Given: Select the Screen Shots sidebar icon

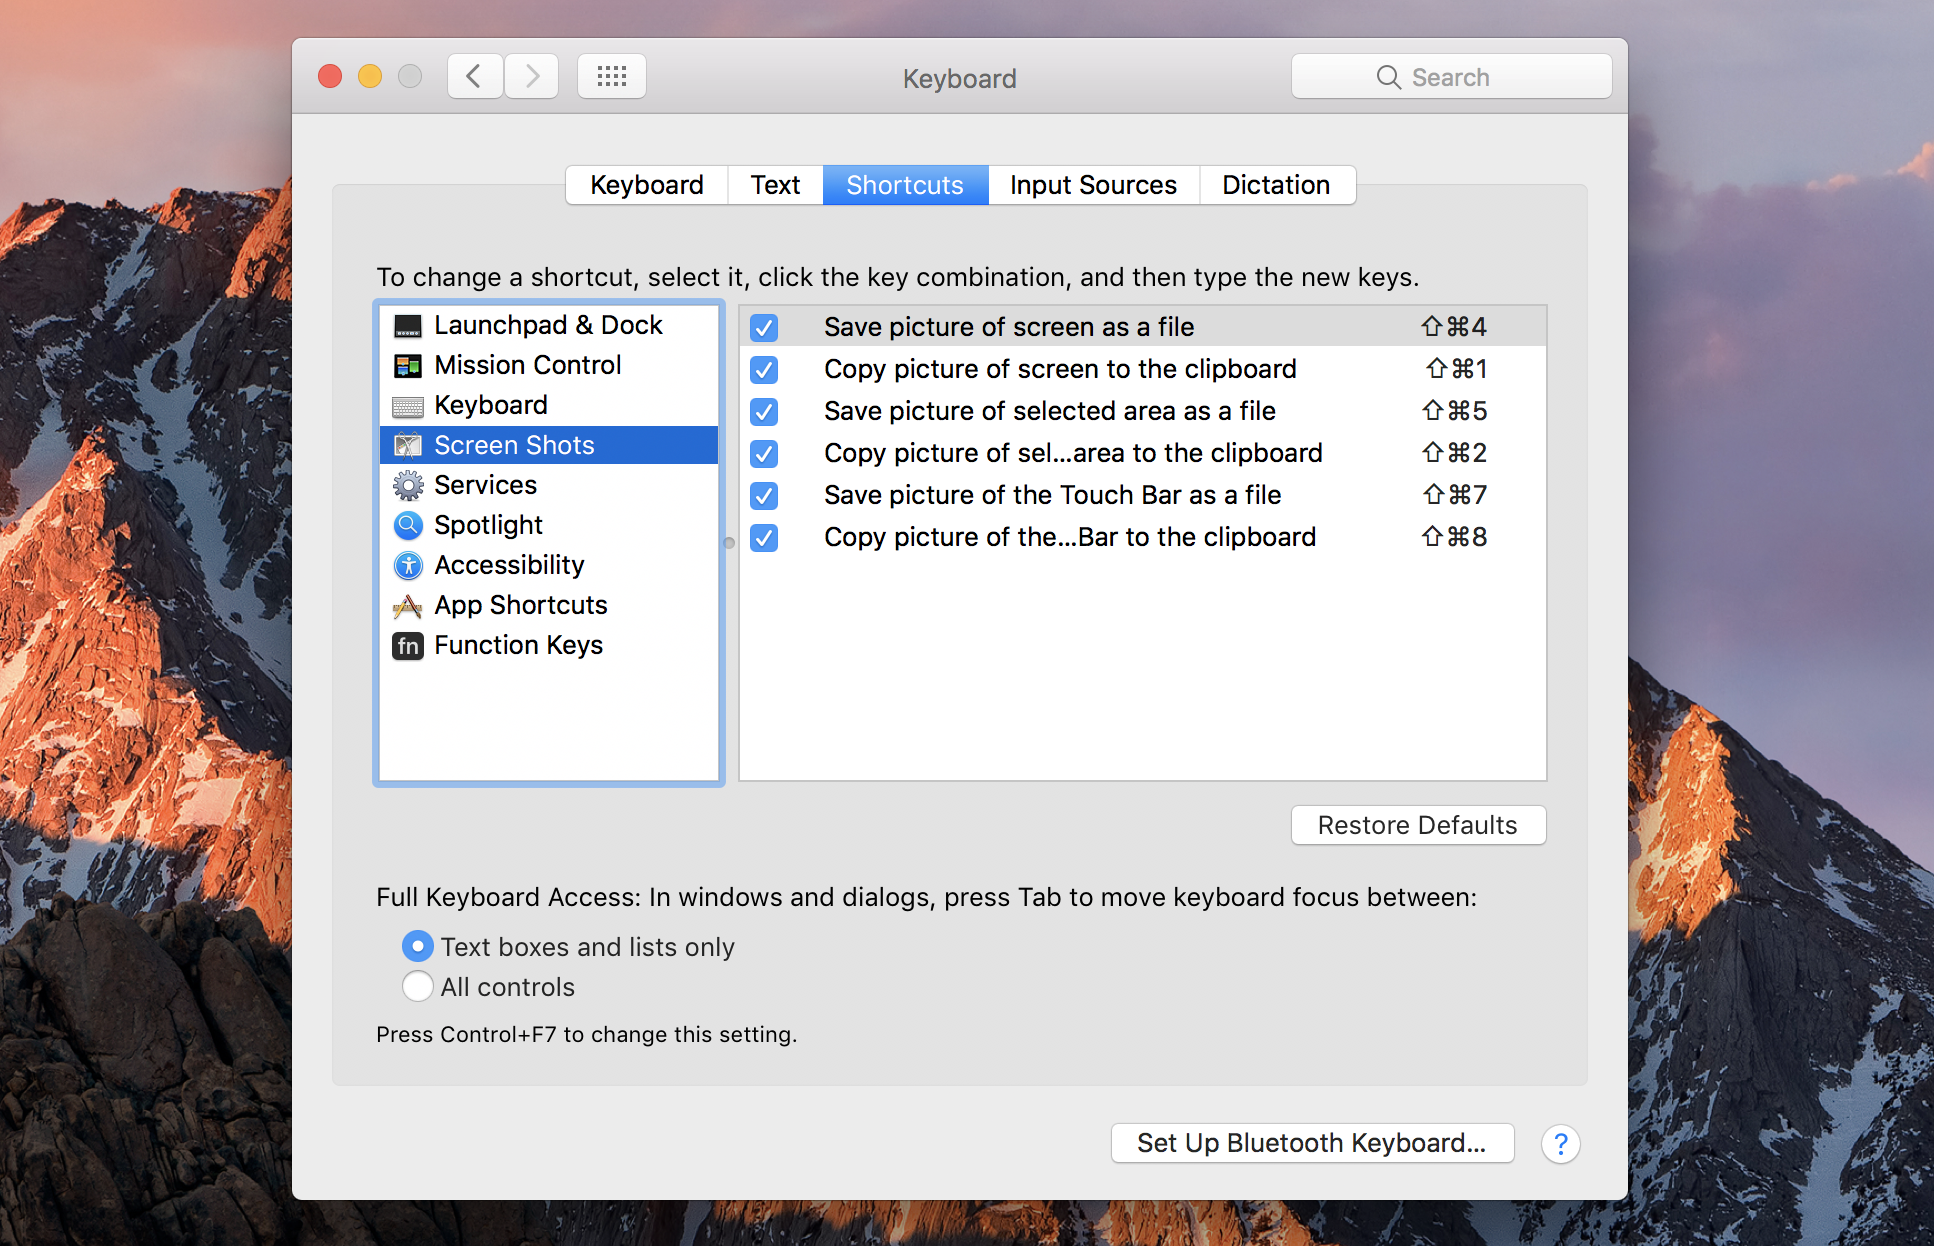Looking at the screenshot, I should [x=407, y=443].
